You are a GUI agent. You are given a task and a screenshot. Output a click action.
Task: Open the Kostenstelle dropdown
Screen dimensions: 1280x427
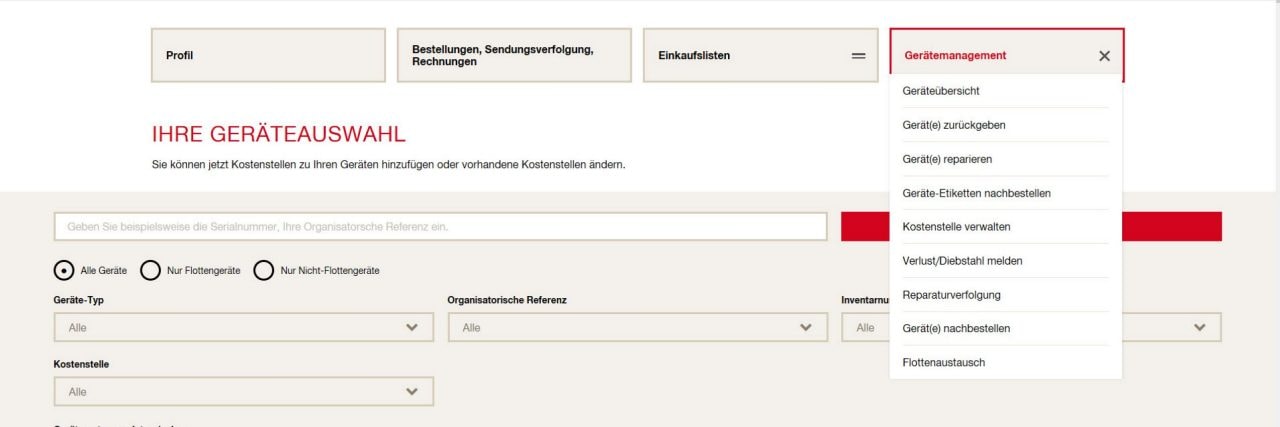click(x=243, y=392)
